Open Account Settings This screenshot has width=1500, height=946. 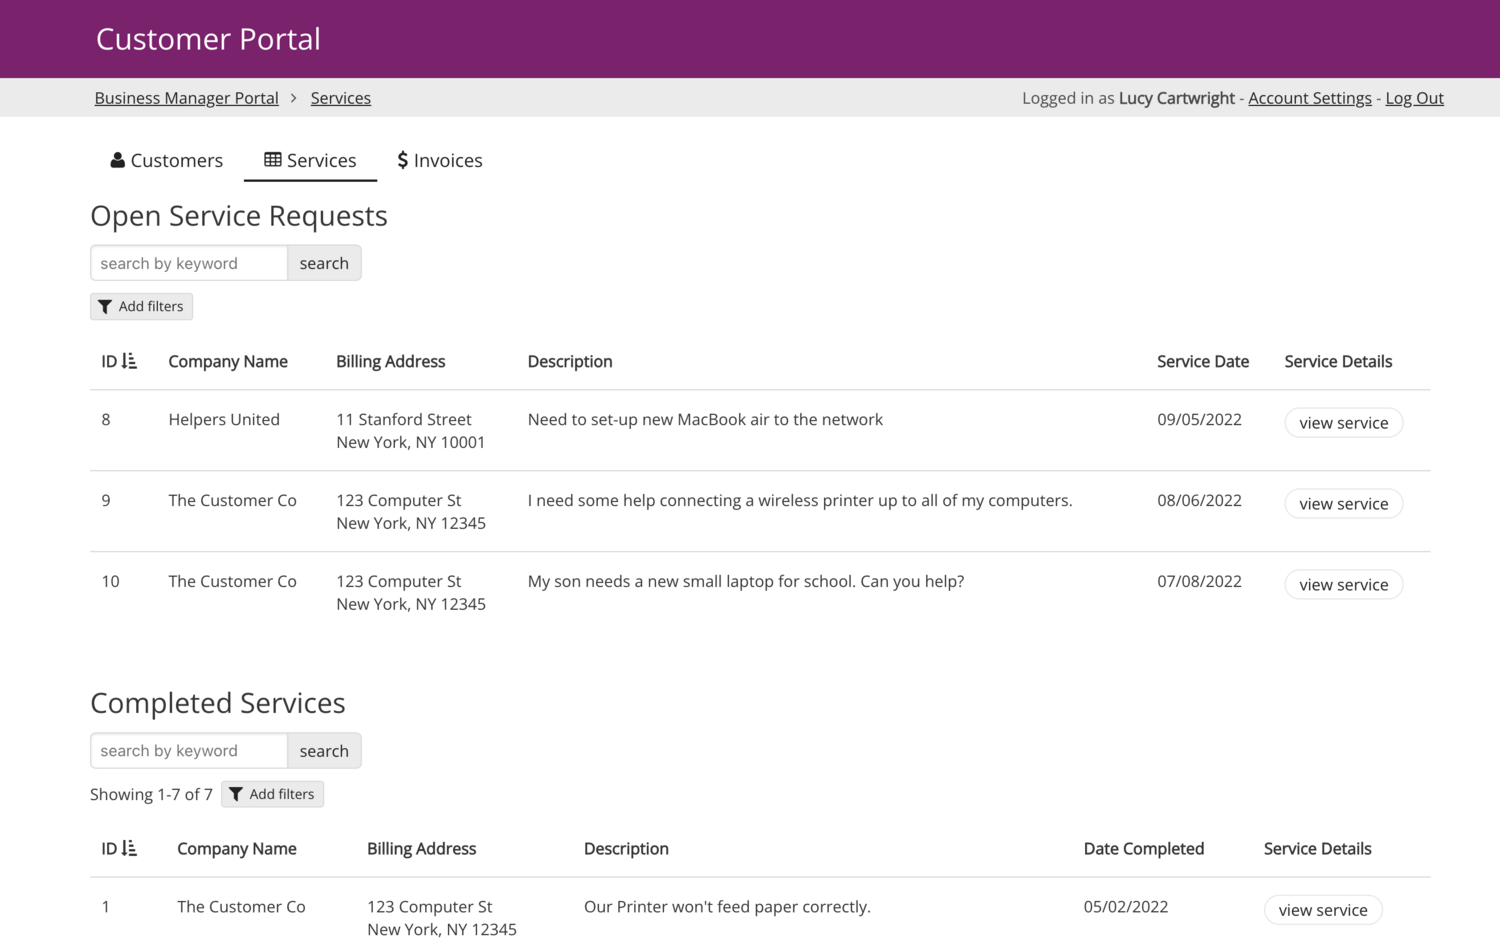point(1309,97)
